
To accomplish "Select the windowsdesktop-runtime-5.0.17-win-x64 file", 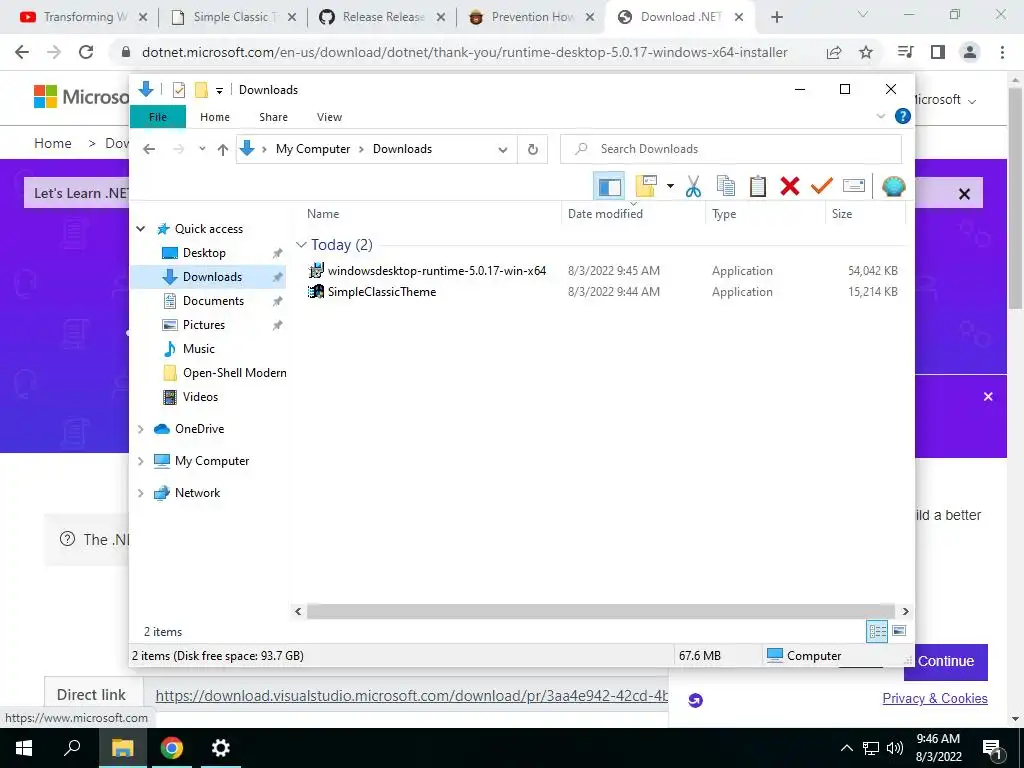I will pos(436,270).
